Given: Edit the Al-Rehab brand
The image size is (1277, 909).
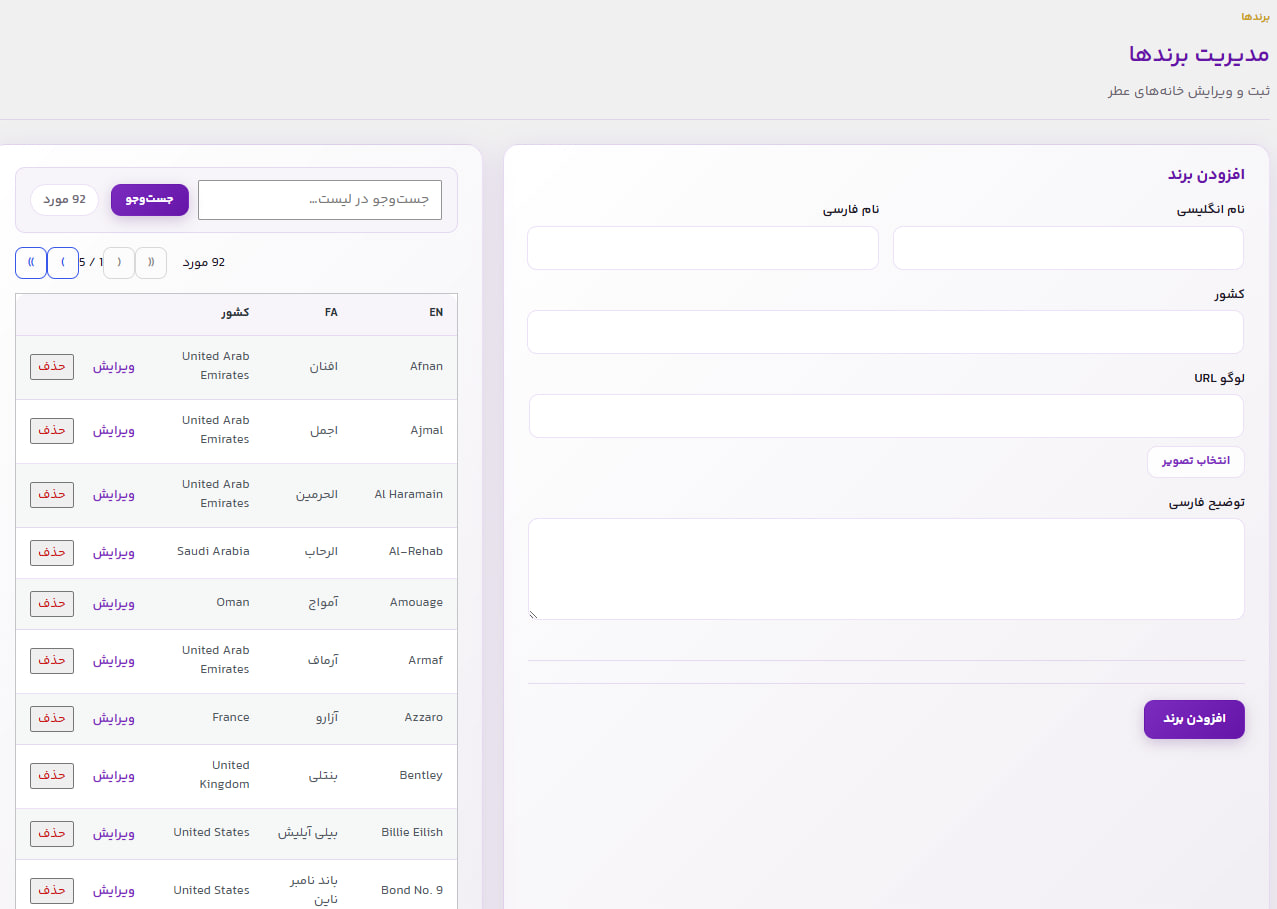Looking at the screenshot, I should pyautogui.click(x=114, y=552).
